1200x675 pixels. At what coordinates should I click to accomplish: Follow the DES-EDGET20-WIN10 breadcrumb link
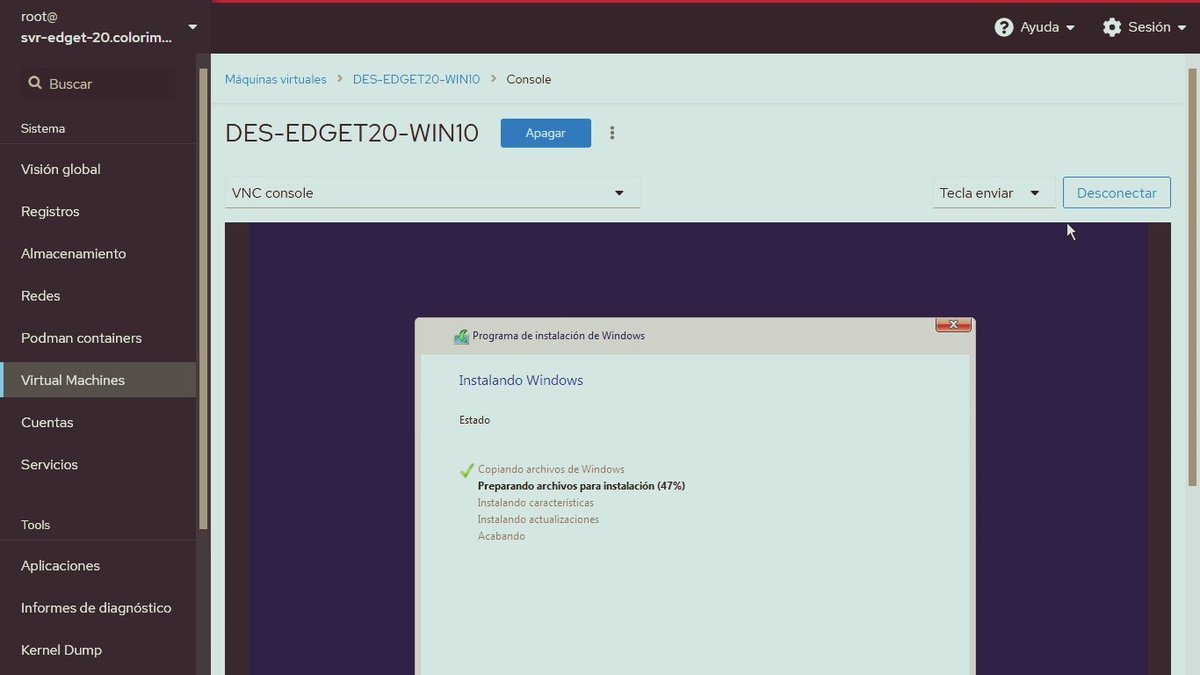point(416,79)
